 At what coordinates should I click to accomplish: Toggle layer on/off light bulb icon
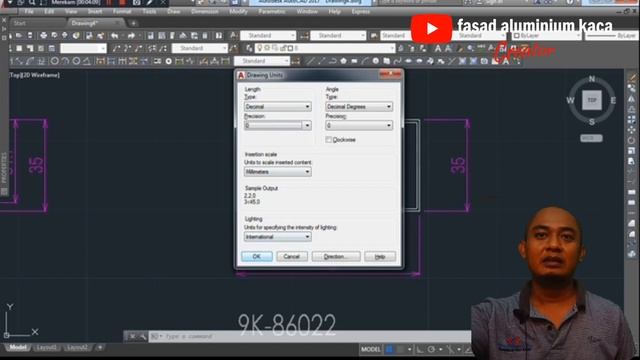click(260, 49)
